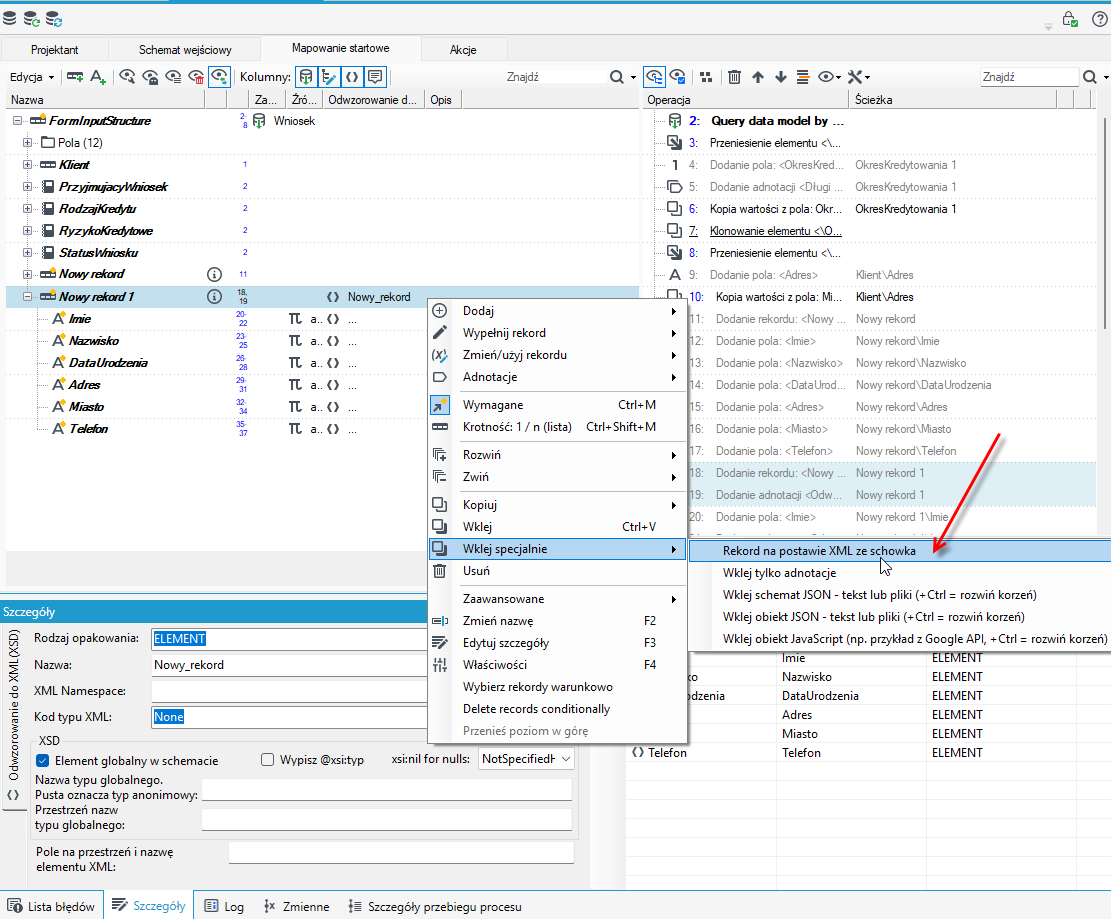Click the trash icon in the operations toolbar
1111x919 pixels.
735,77
